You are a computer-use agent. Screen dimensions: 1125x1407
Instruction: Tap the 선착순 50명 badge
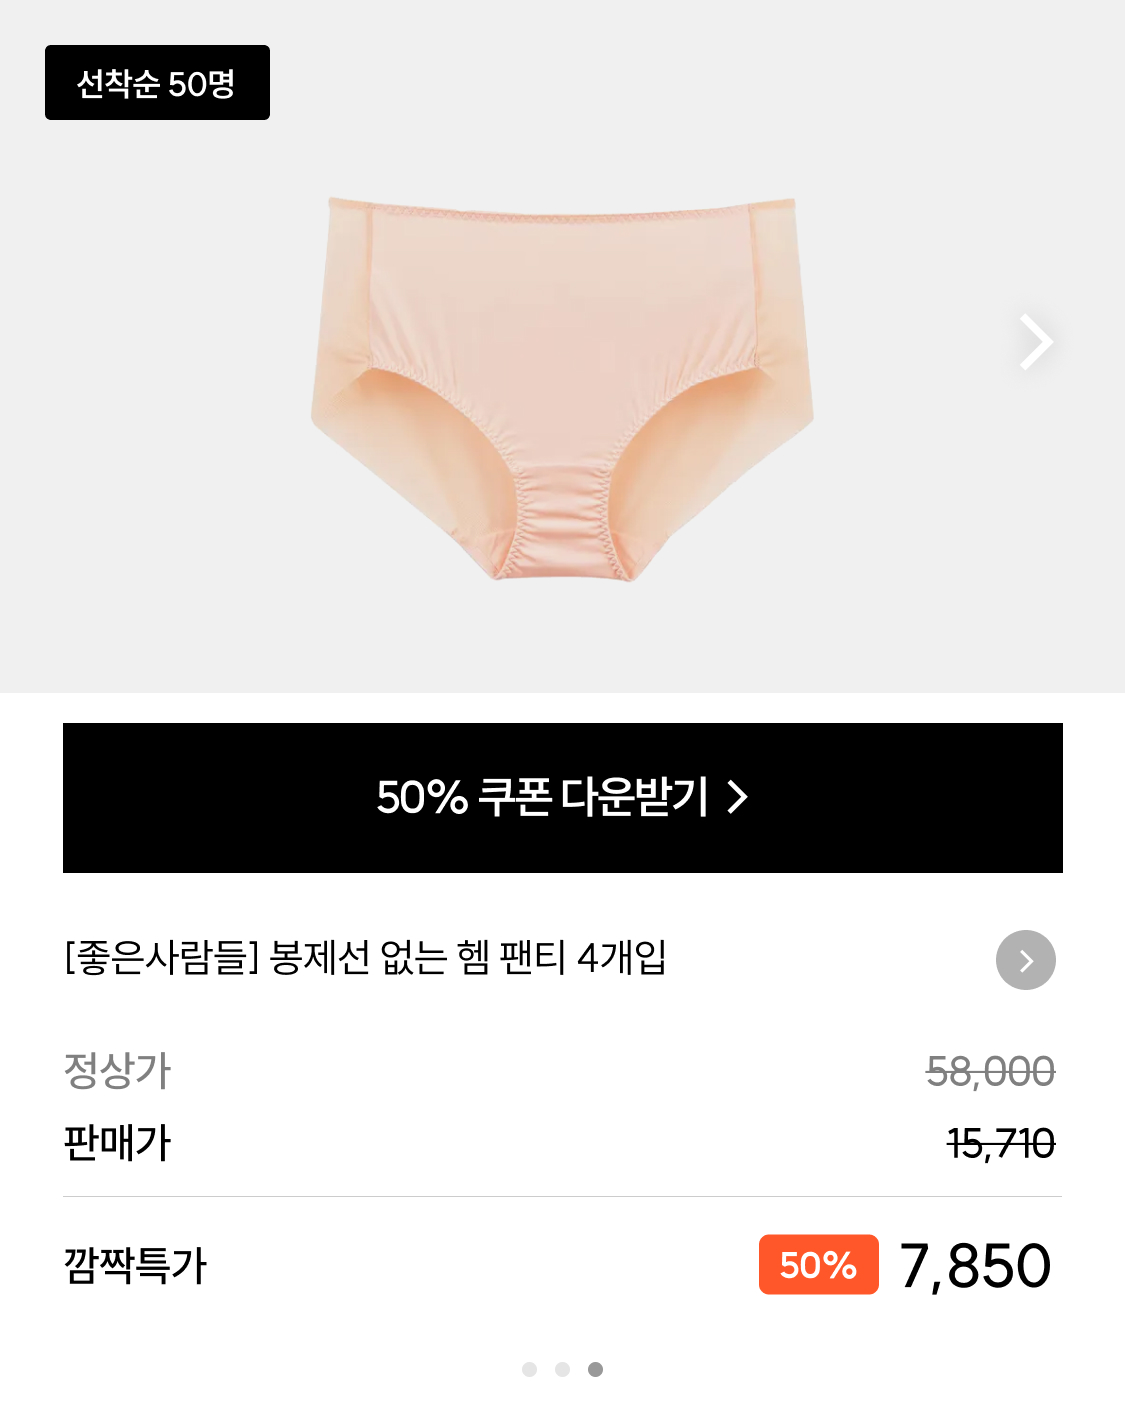click(x=157, y=83)
